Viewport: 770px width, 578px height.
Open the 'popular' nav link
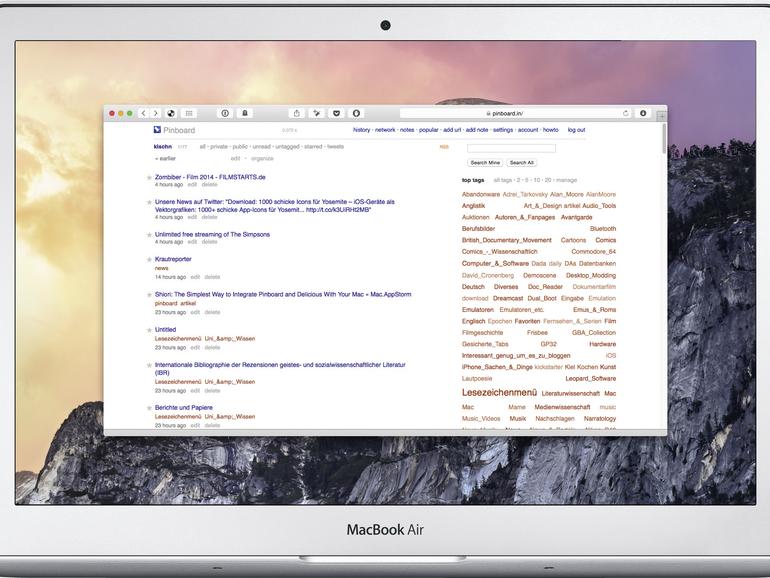coord(428,130)
